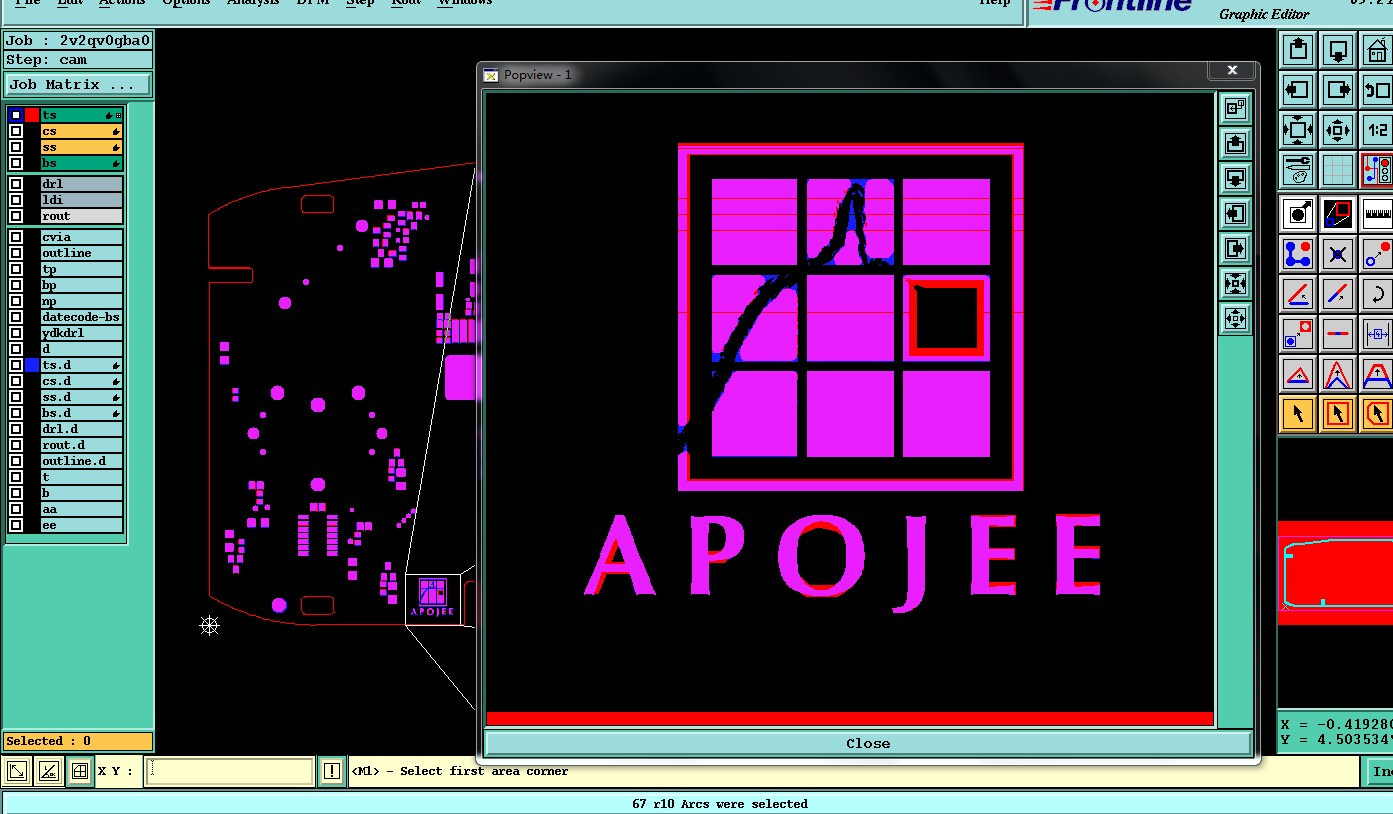The height and width of the screenshot is (814, 1393).
Task: Select the ldi layer name
Action: click(81, 200)
